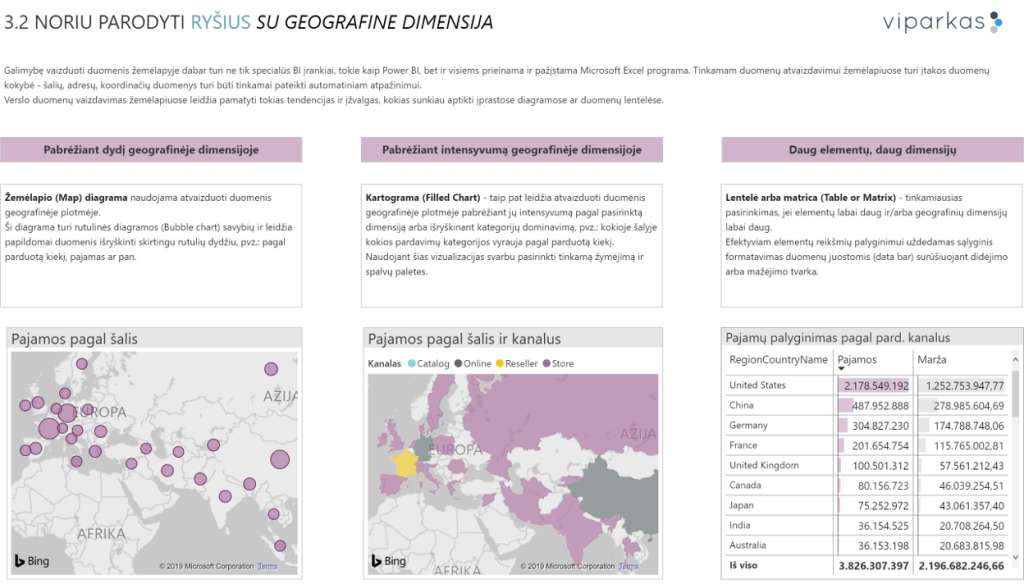Open the Terms link on the filled map
Viewport: 1024px width, 584px height.
[x=626, y=567]
